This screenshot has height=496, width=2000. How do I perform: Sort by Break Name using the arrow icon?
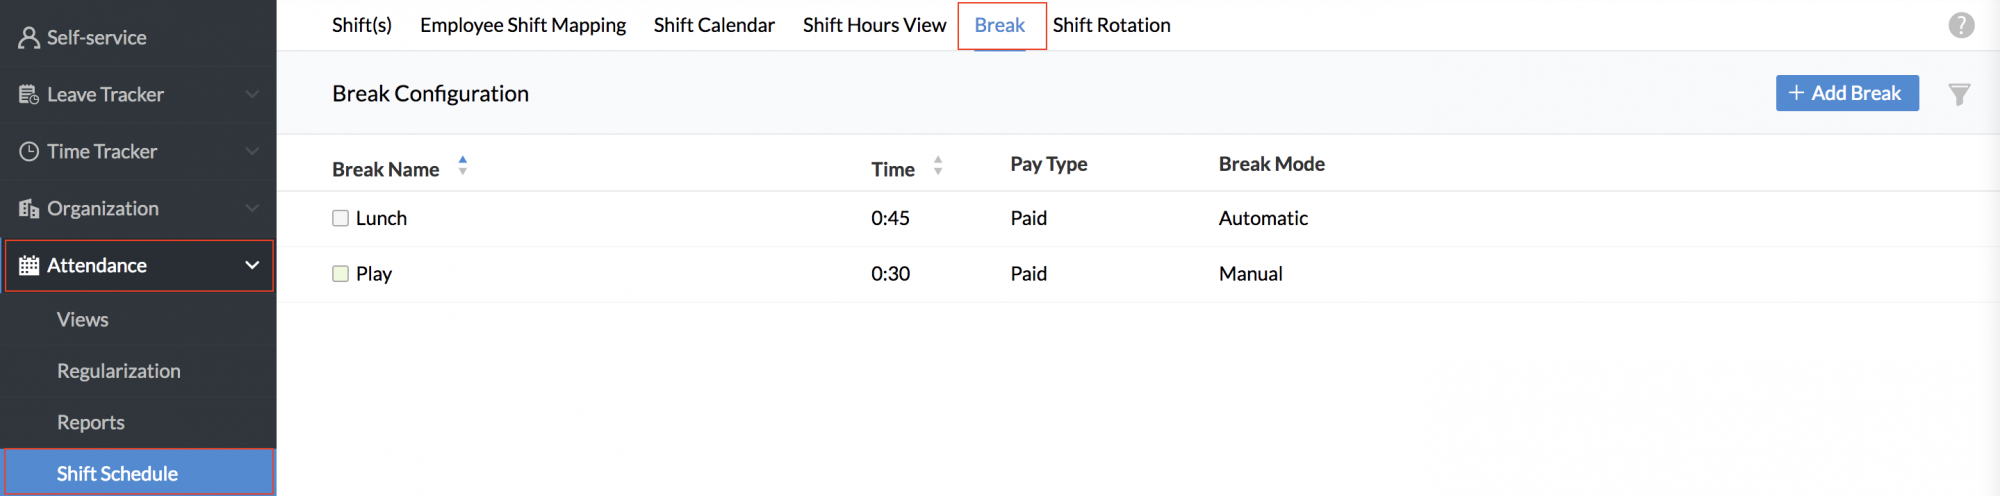click(462, 165)
